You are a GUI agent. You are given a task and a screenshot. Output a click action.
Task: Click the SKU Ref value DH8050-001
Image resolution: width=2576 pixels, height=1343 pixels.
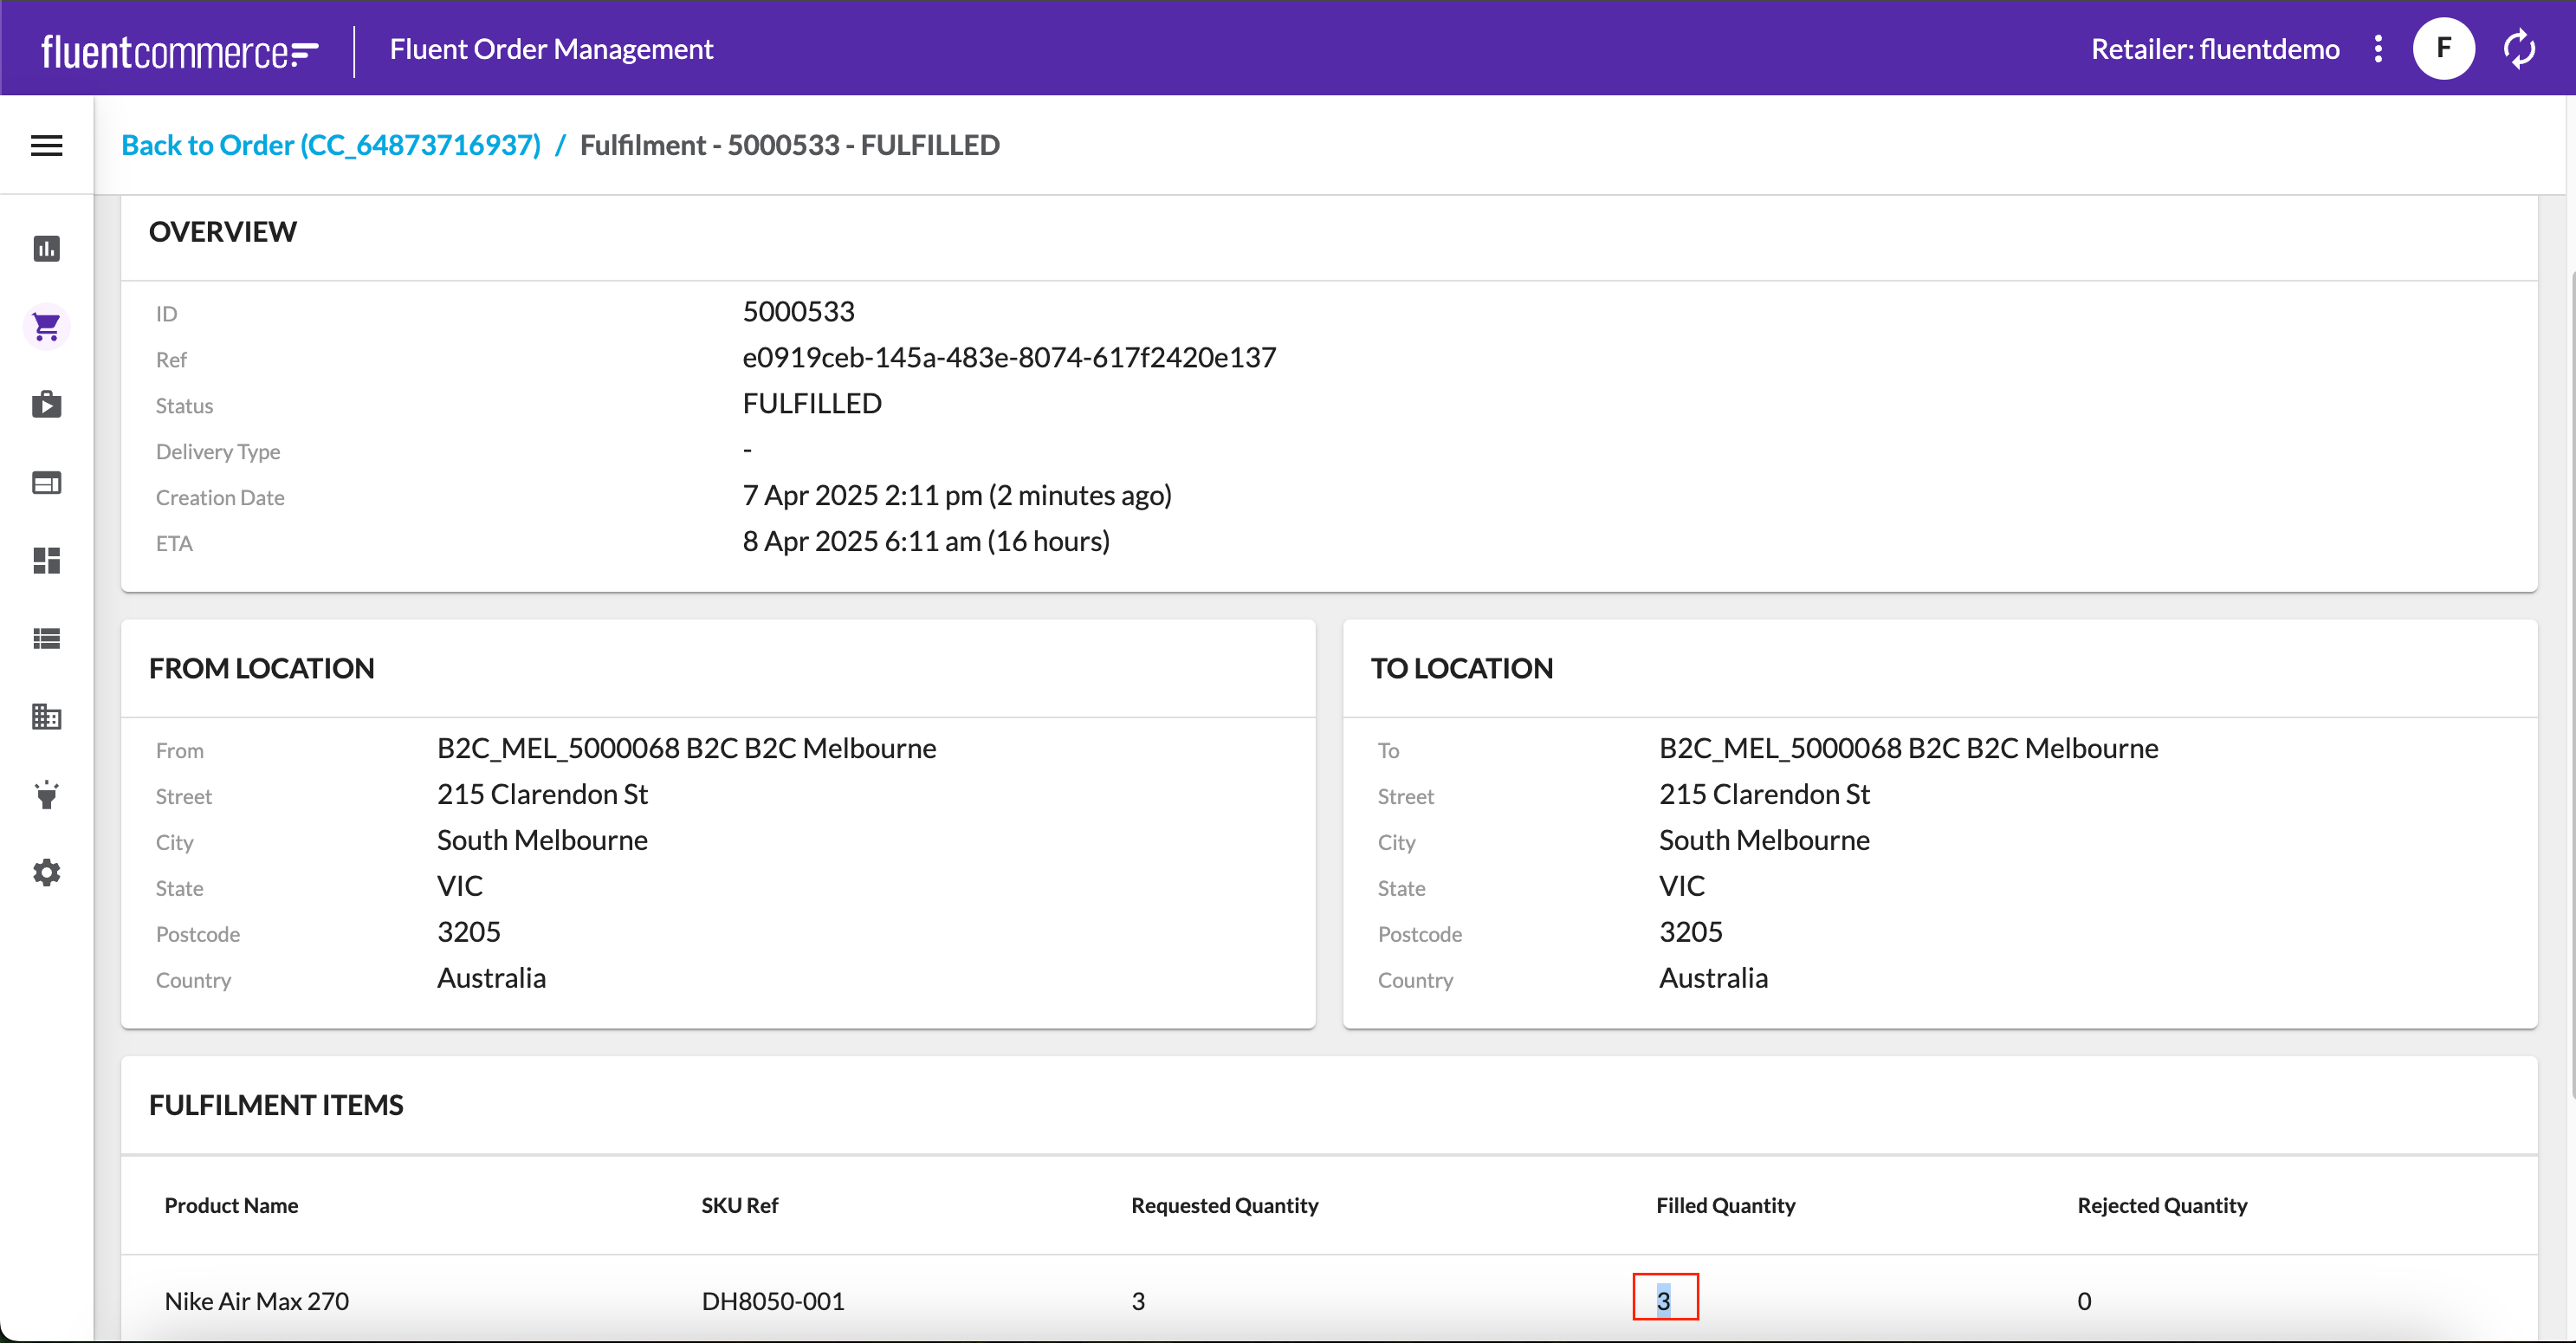(x=773, y=1301)
